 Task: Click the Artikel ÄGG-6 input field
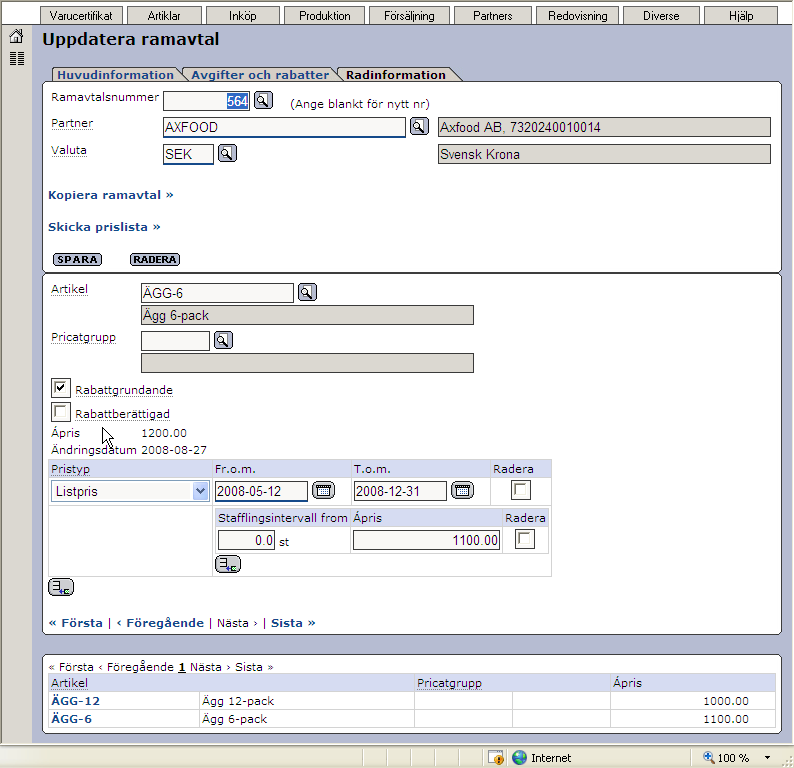[217, 293]
